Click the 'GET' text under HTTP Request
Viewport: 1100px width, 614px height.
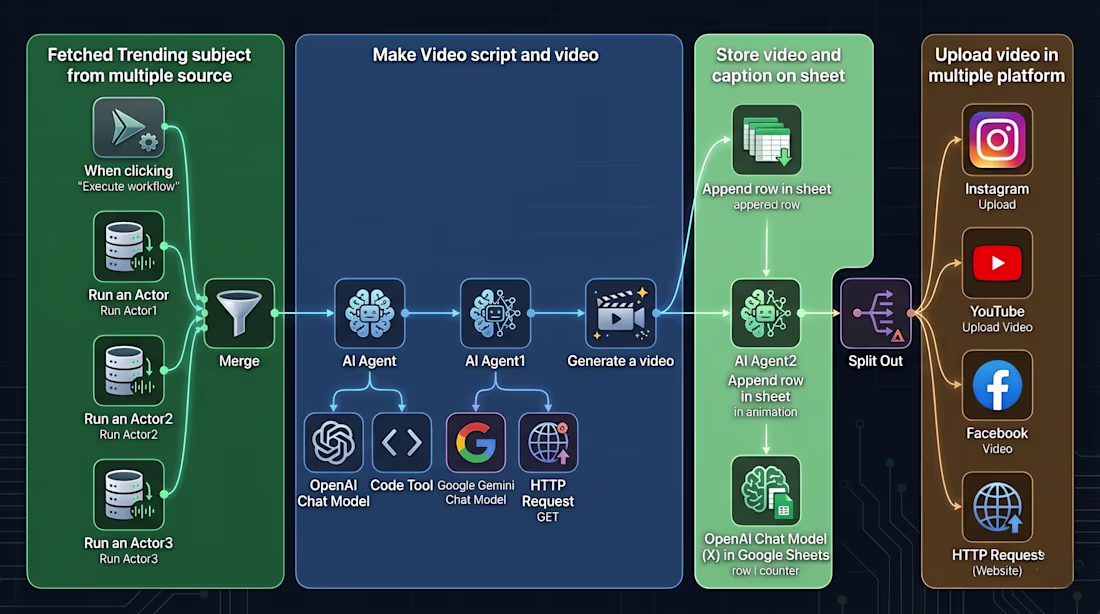coord(548,517)
